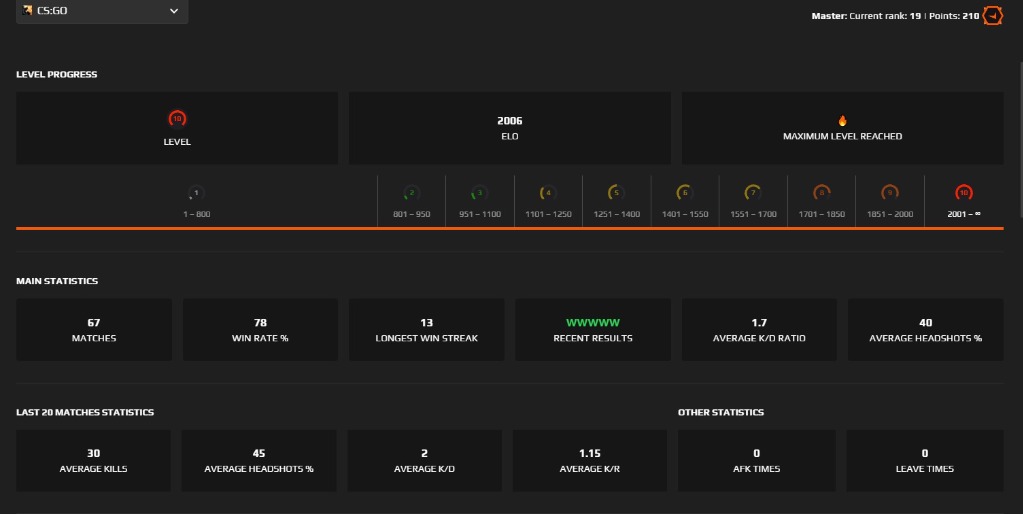Select the level 1 skill icon
The height and width of the screenshot is (514, 1023).
196,193
